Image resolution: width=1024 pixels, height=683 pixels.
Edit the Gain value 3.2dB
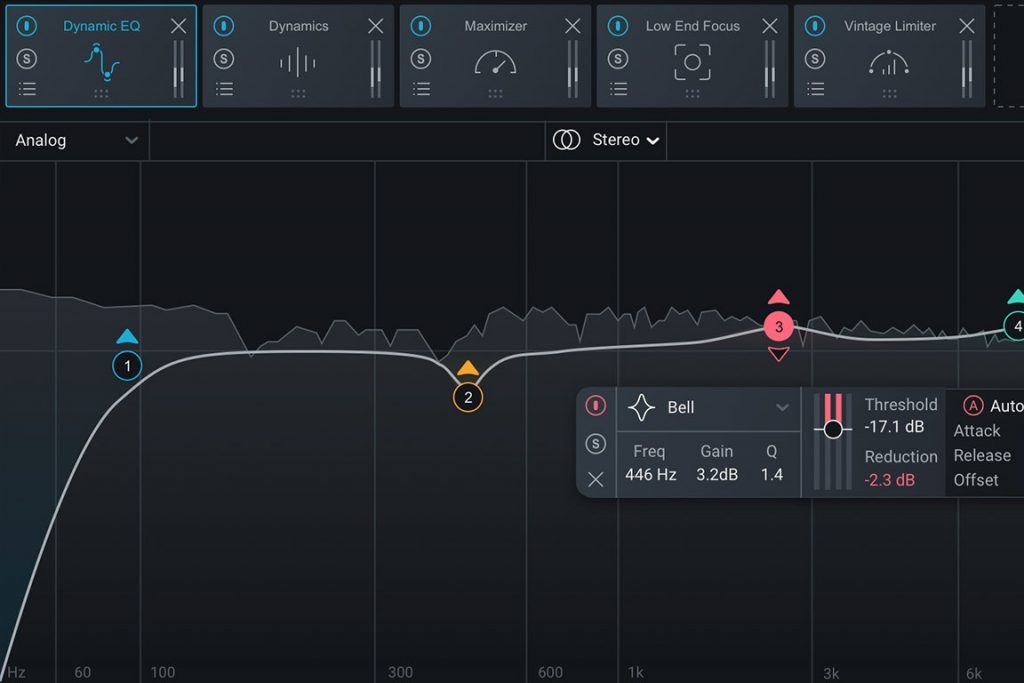(x=717, y=475)
